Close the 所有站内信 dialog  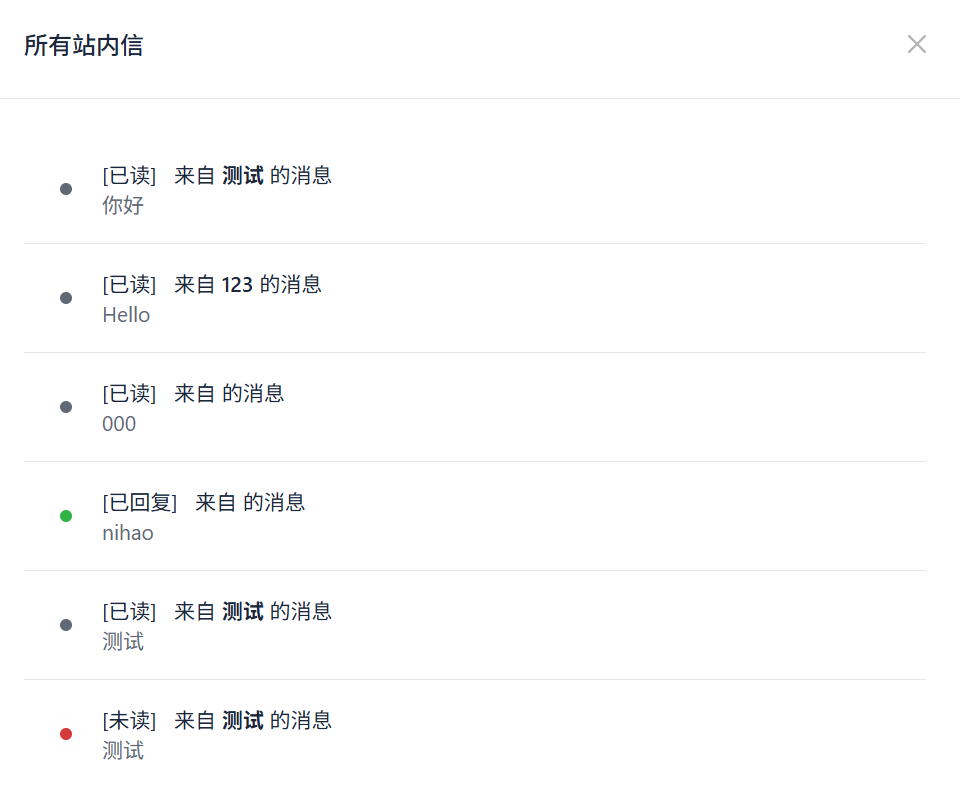tap(917, 44)
